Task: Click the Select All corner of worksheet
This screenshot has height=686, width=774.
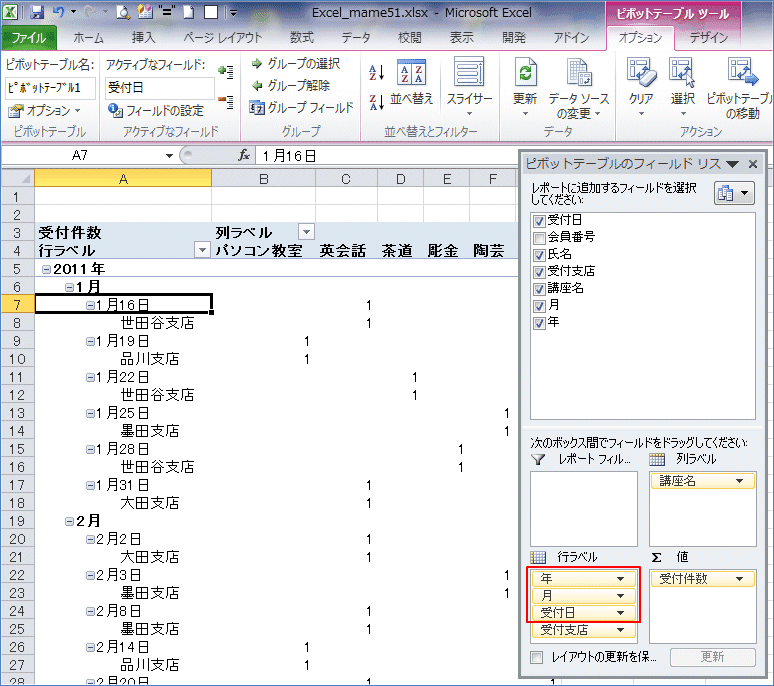Action: (x=18, y=179)
